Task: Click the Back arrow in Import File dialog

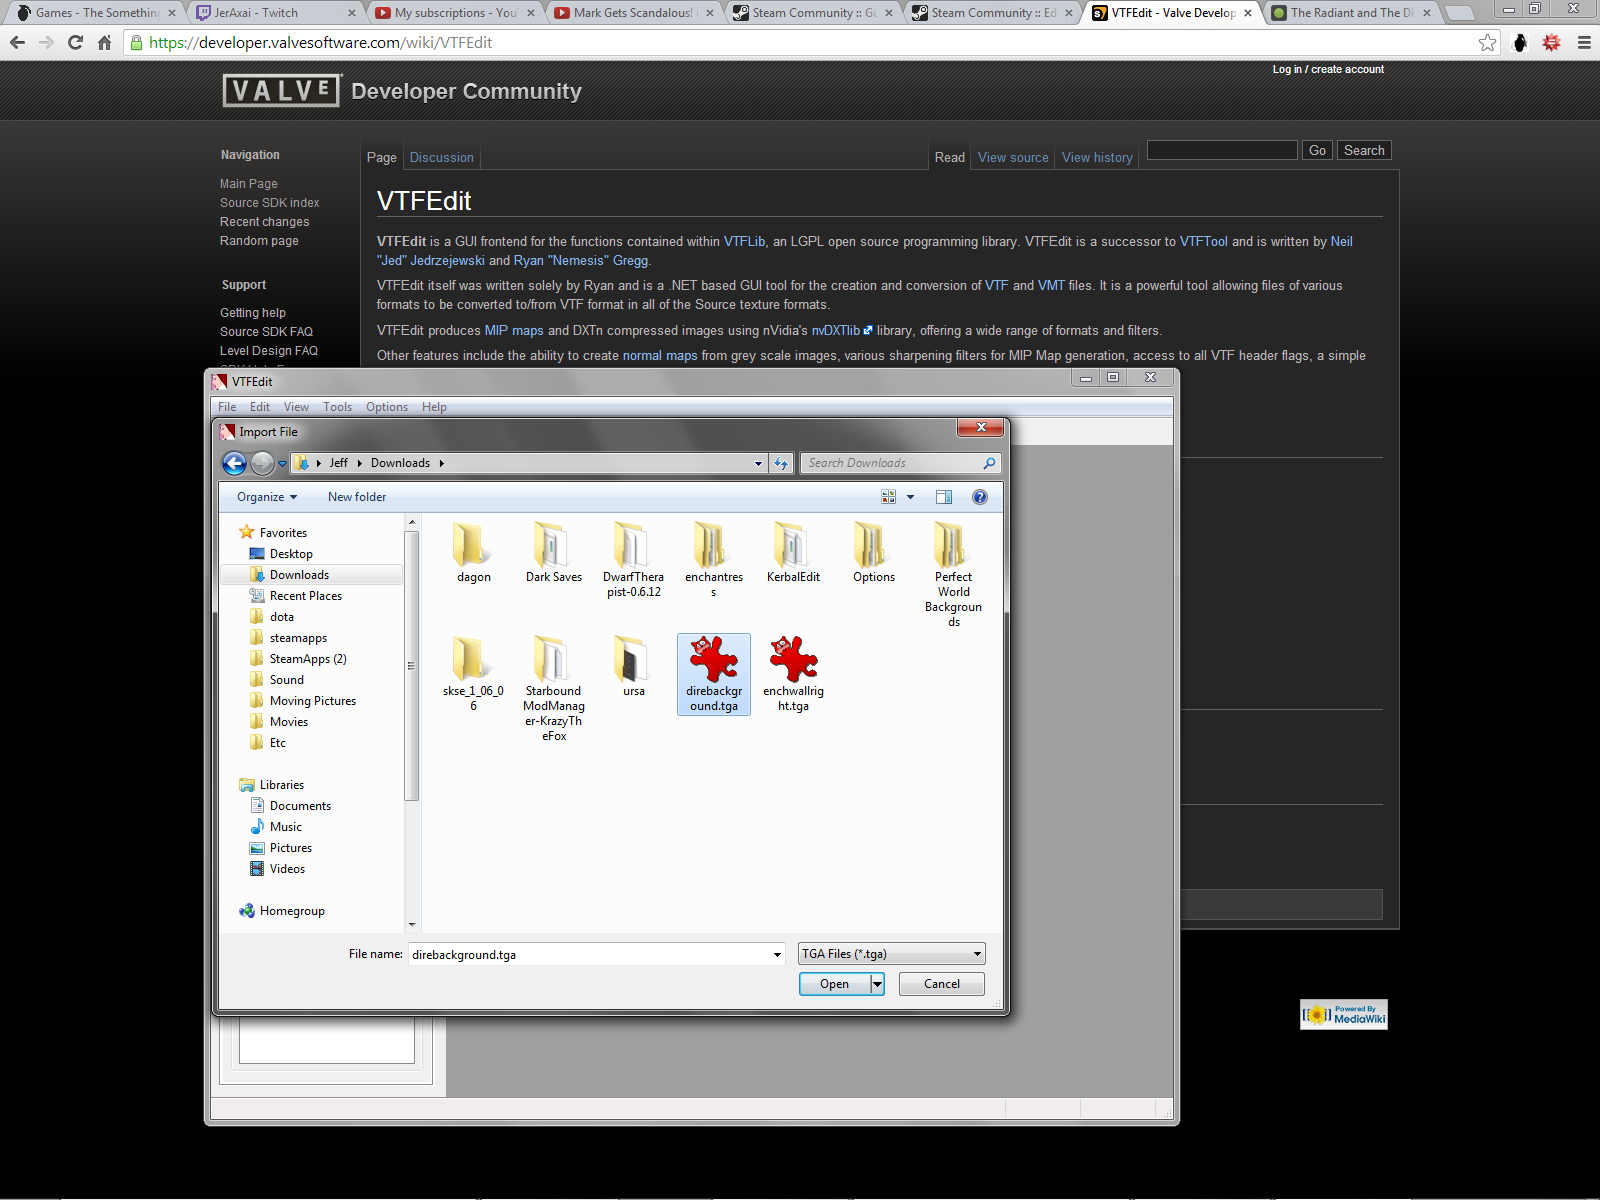Action: pos(234,463)
